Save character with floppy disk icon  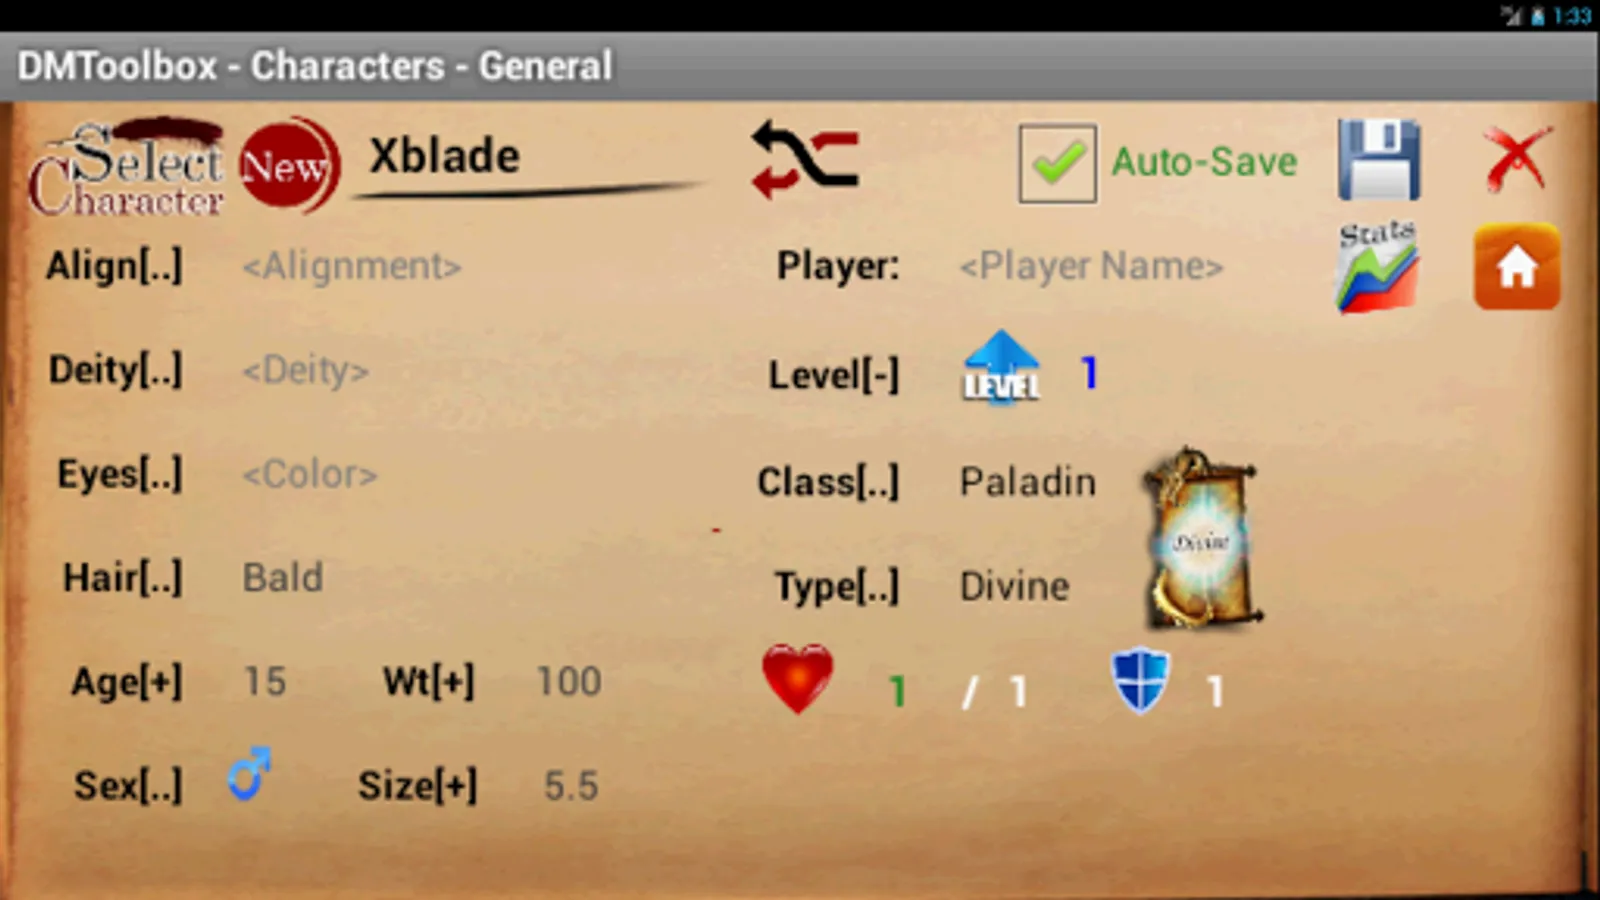point(1378,160)
